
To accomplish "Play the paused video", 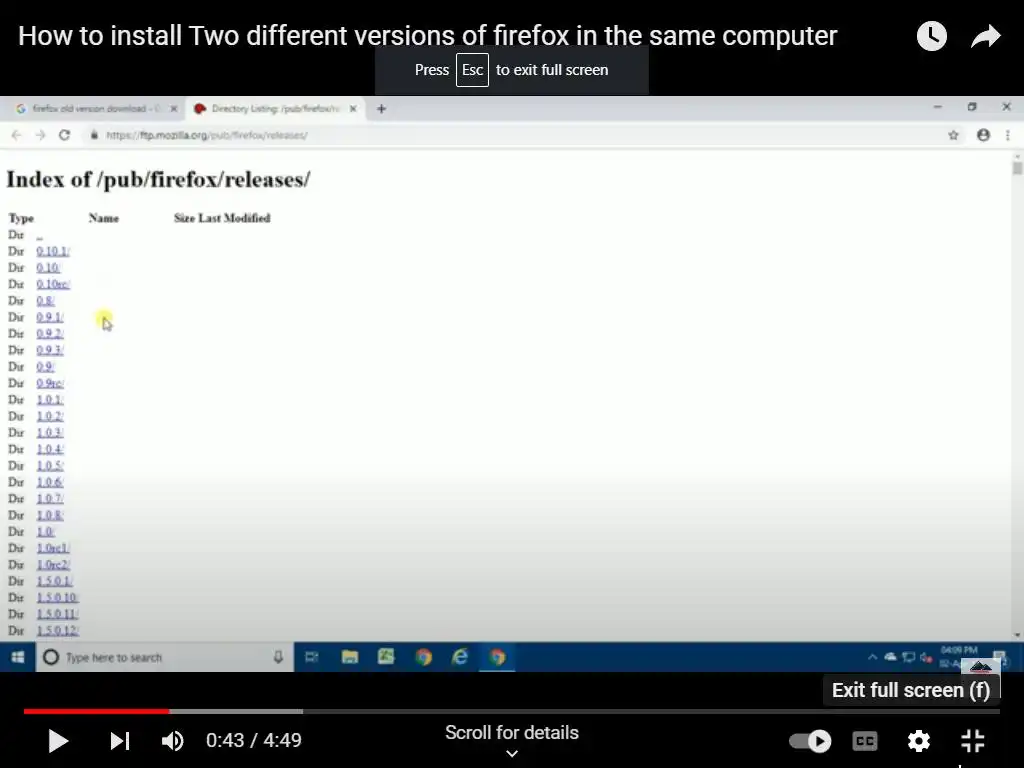I will coord(58,741).
